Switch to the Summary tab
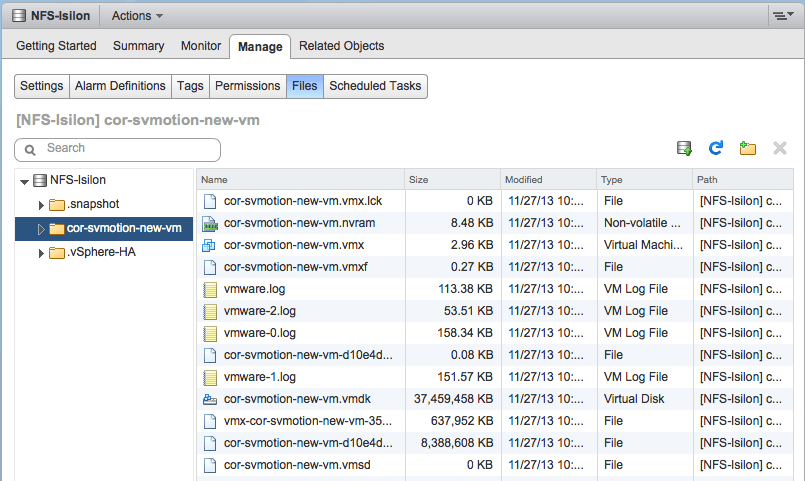The width and height of the screenshot is (805, 481). [139, 46]
